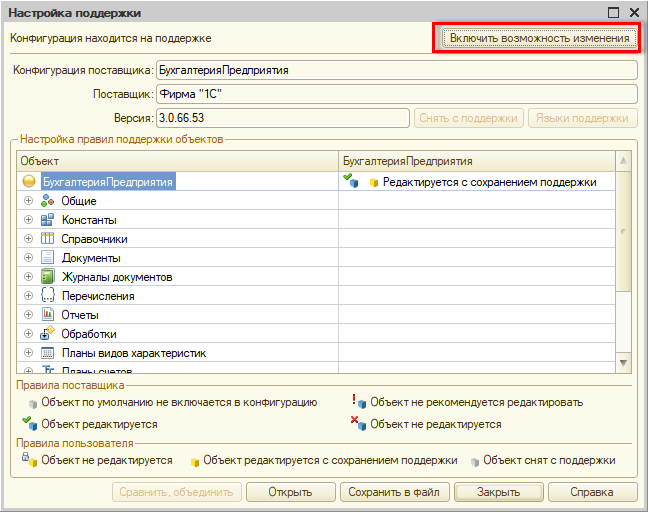This screenshot has height=512, width=648.
Task: Expand the Общие tree branch
Action: [28, 201]
